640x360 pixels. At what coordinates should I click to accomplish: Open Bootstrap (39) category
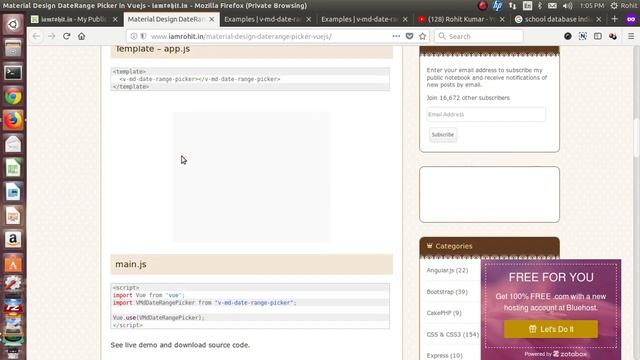(447, 292)
